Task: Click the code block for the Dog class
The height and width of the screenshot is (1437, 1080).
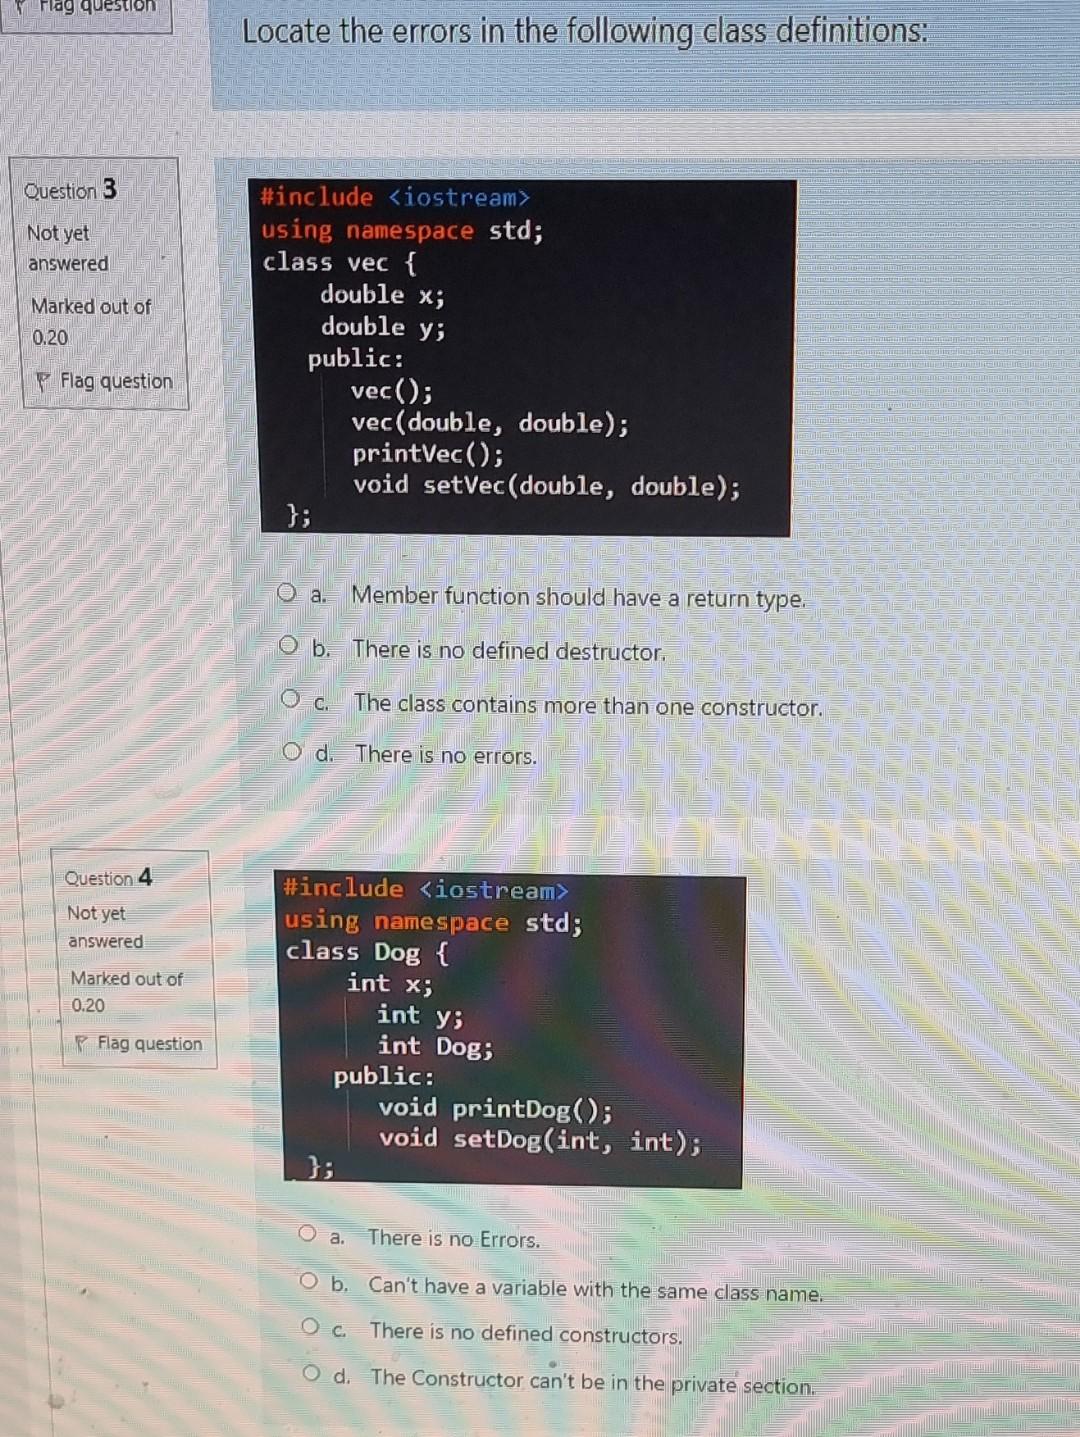Action: pos(510,1030)
